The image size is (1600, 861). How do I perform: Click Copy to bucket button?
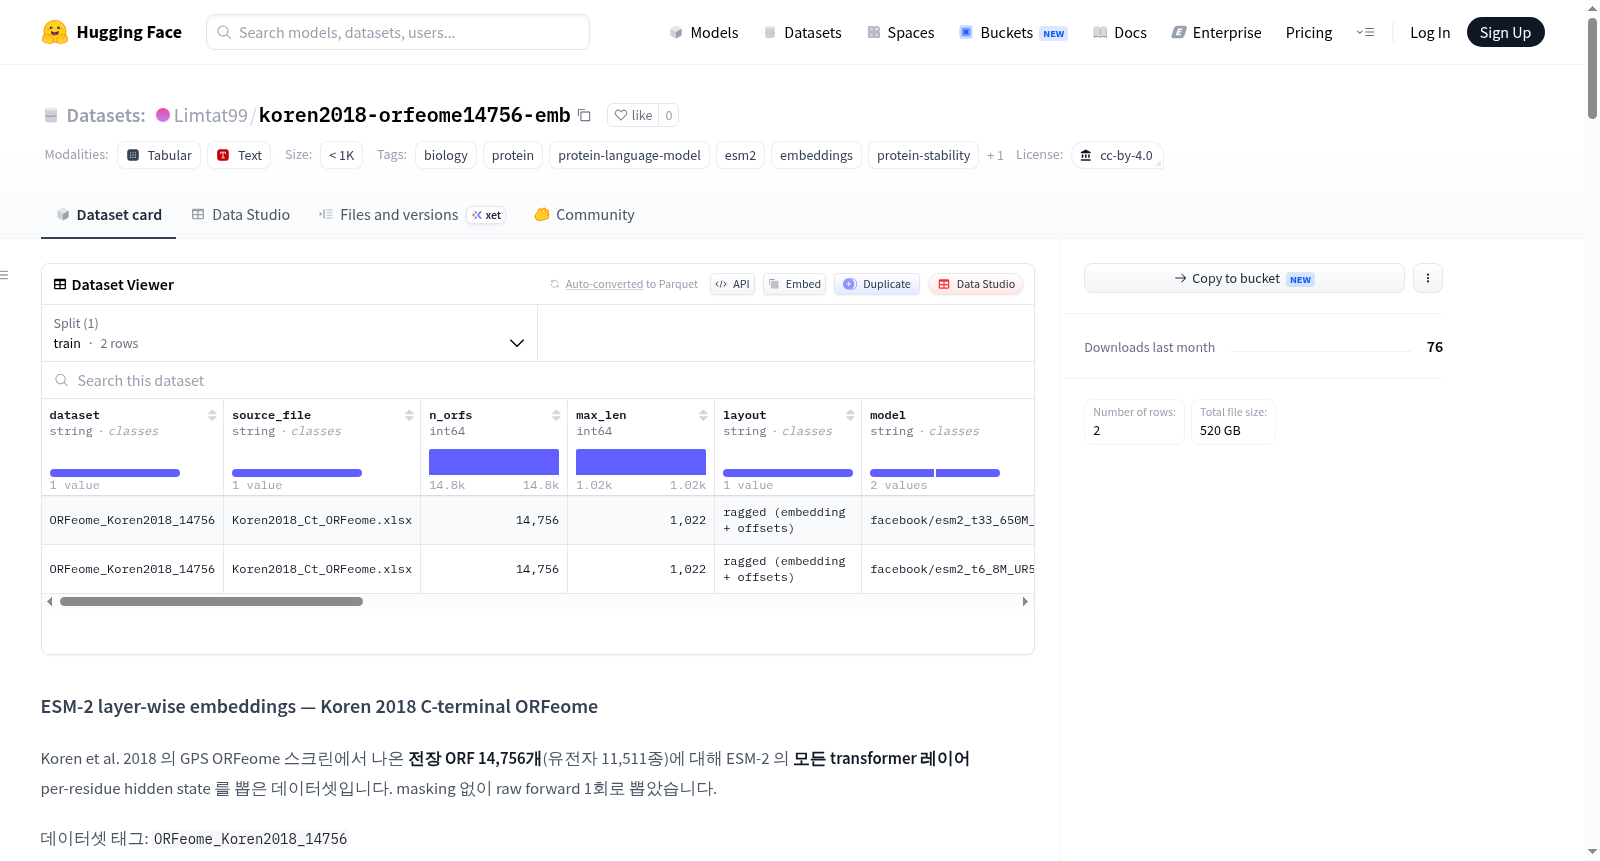[x=1244, y=278]
